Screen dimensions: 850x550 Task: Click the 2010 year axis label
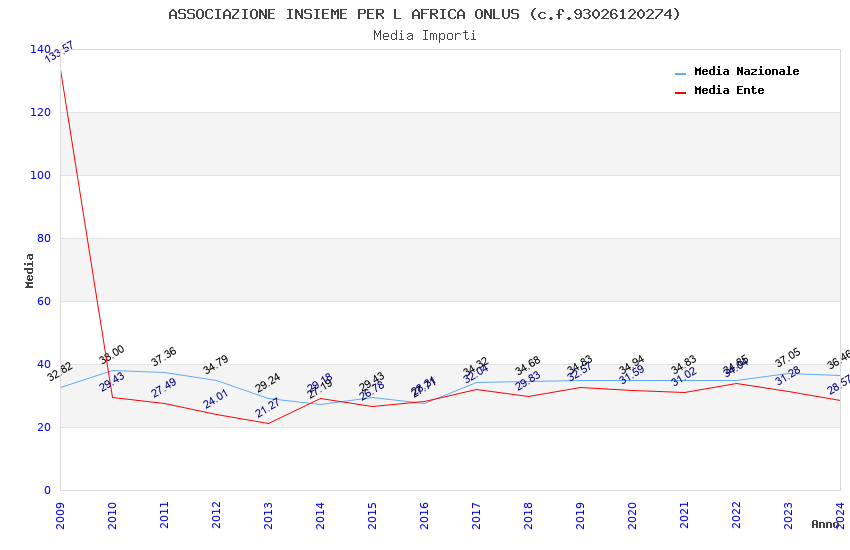(112, 515)
